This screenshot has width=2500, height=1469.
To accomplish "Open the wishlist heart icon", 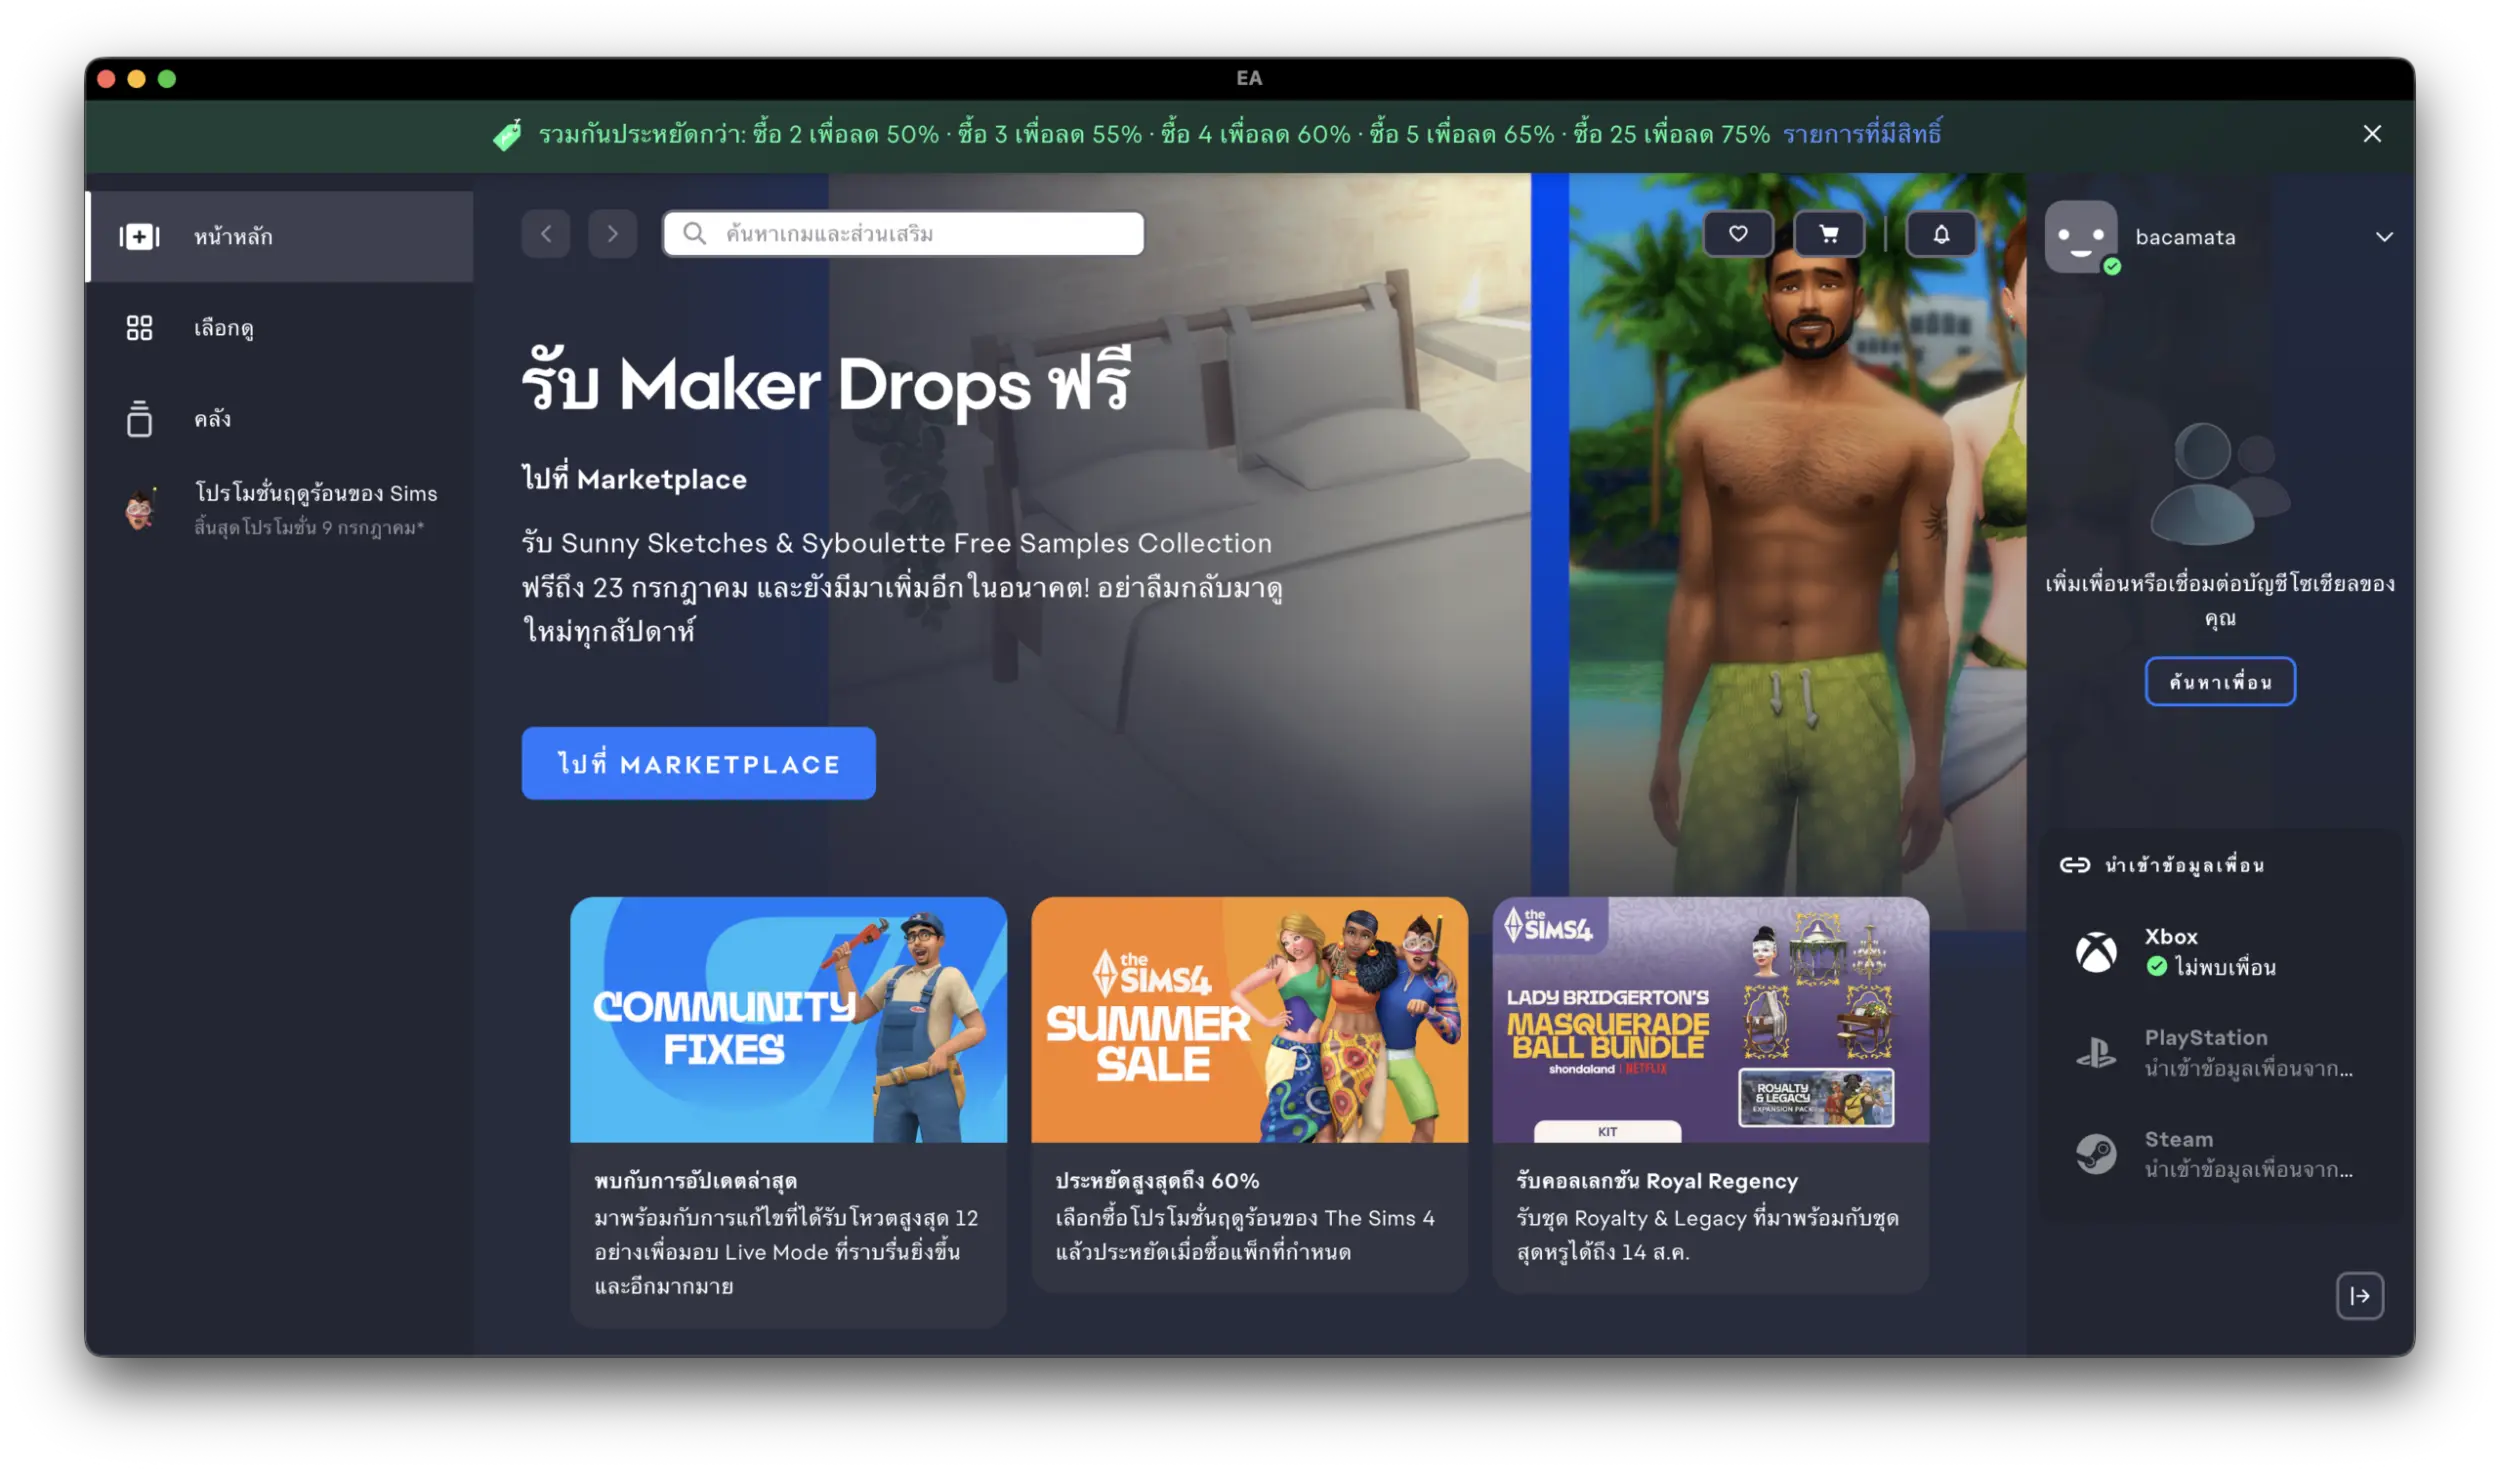I will pos(1738,234).
